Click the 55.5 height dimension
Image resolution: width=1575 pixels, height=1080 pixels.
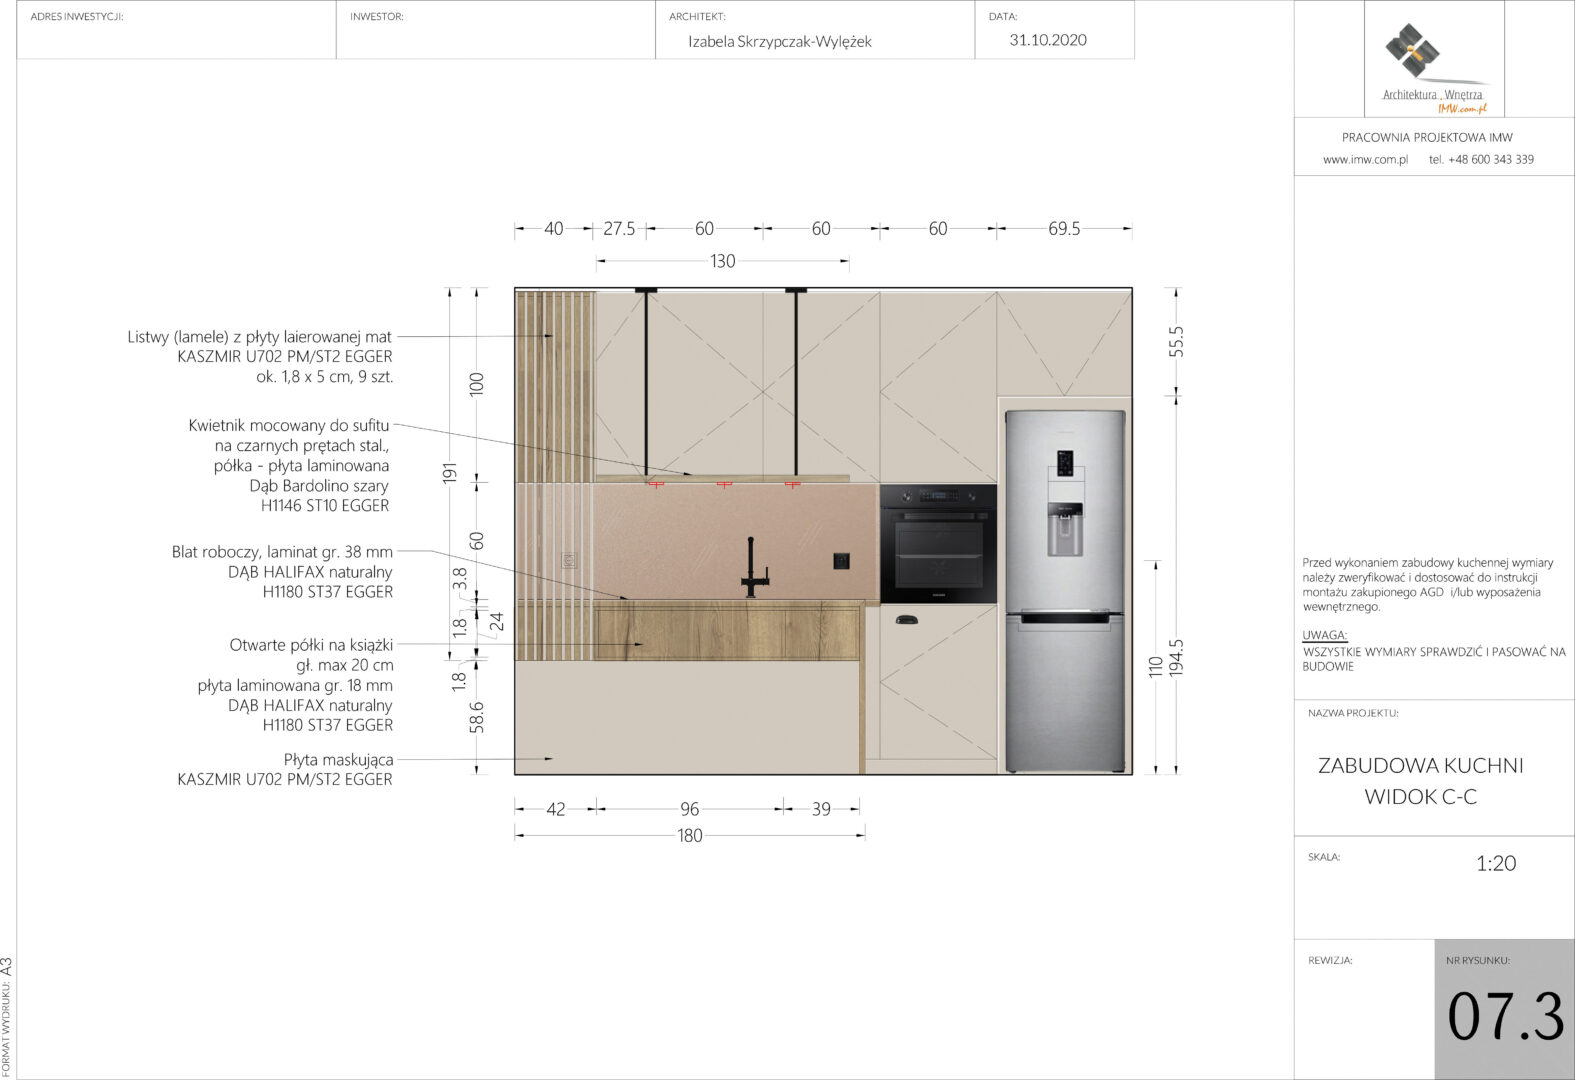pos(1176,341)
